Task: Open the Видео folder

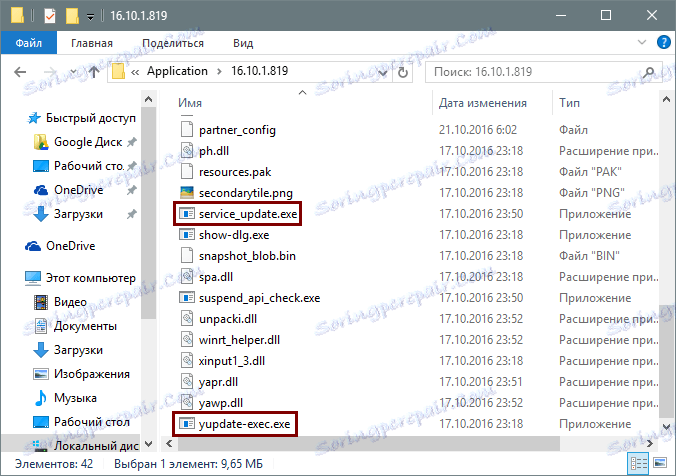Action: [70, 302]
